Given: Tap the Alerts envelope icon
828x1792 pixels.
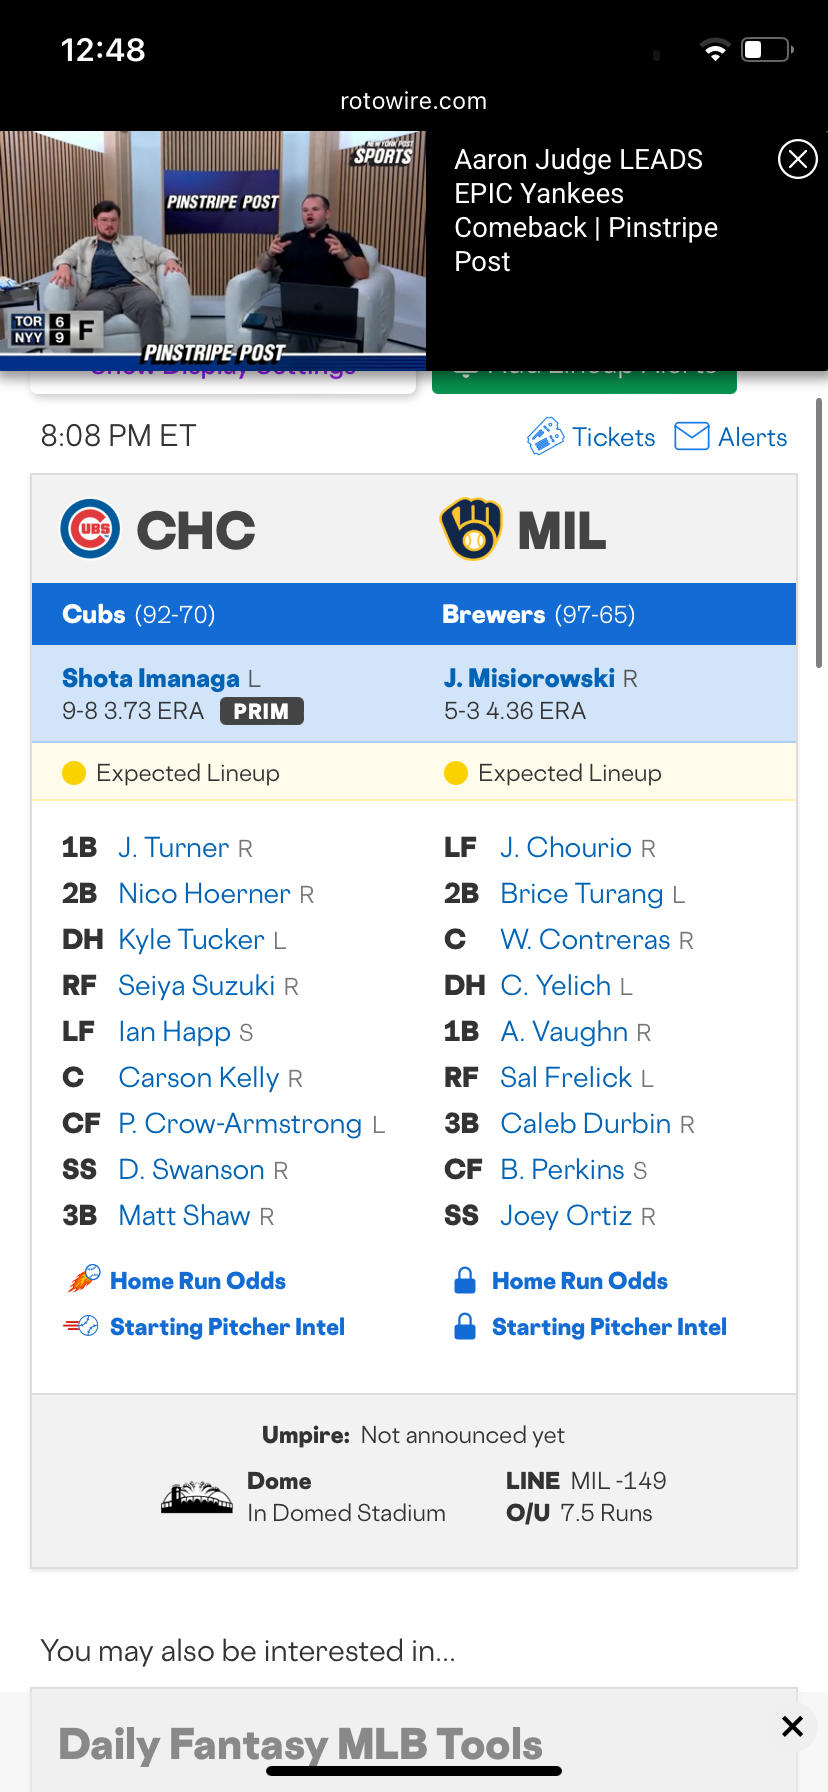Looking at the screenshot, I should coord(692,436).
